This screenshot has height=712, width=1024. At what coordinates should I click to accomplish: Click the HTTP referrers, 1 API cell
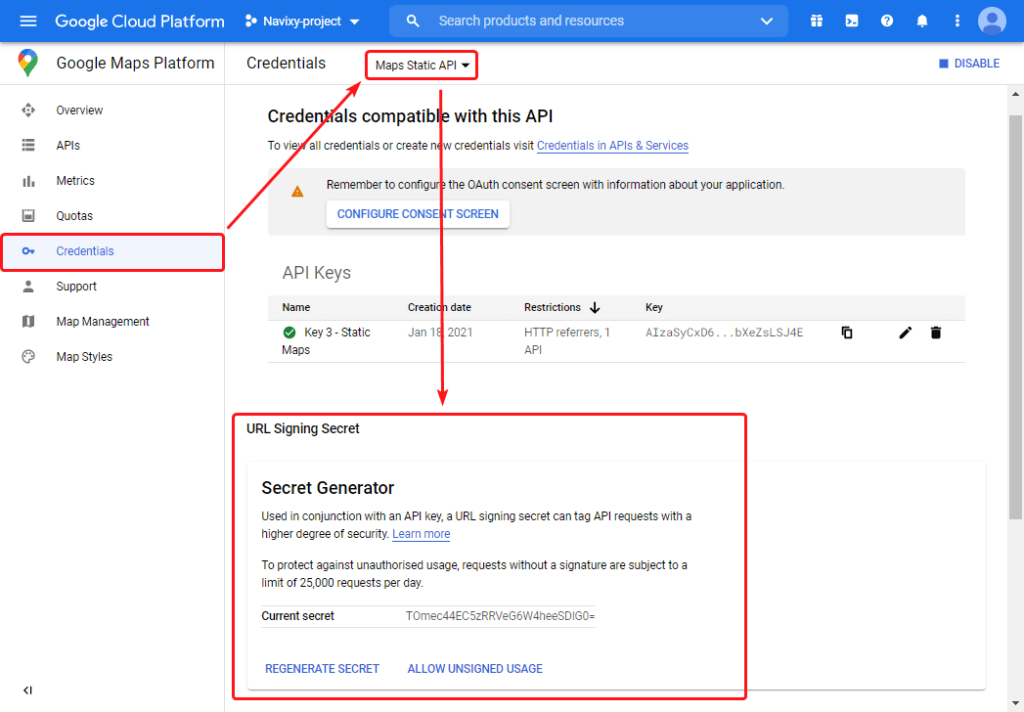(x=567, y=341)
